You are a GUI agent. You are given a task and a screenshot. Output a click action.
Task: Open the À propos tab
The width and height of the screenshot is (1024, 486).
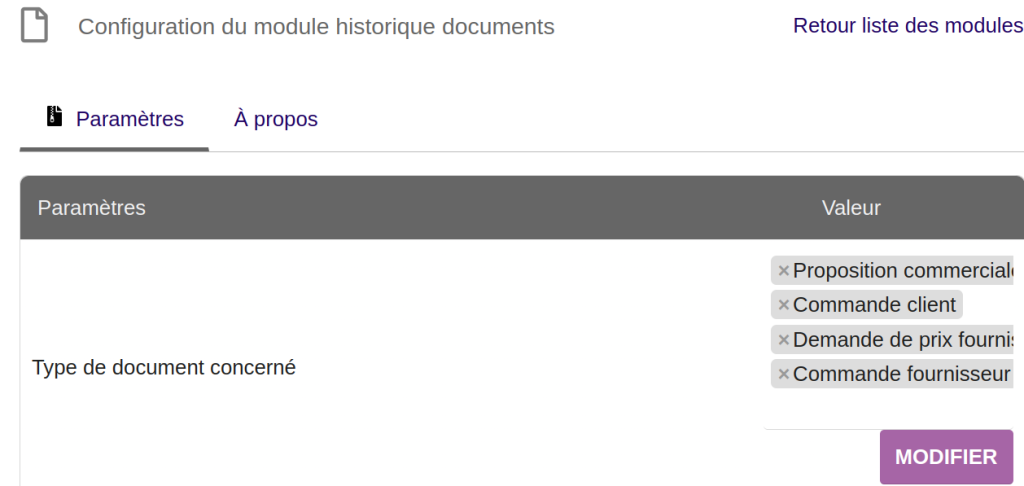click(275, 119)
